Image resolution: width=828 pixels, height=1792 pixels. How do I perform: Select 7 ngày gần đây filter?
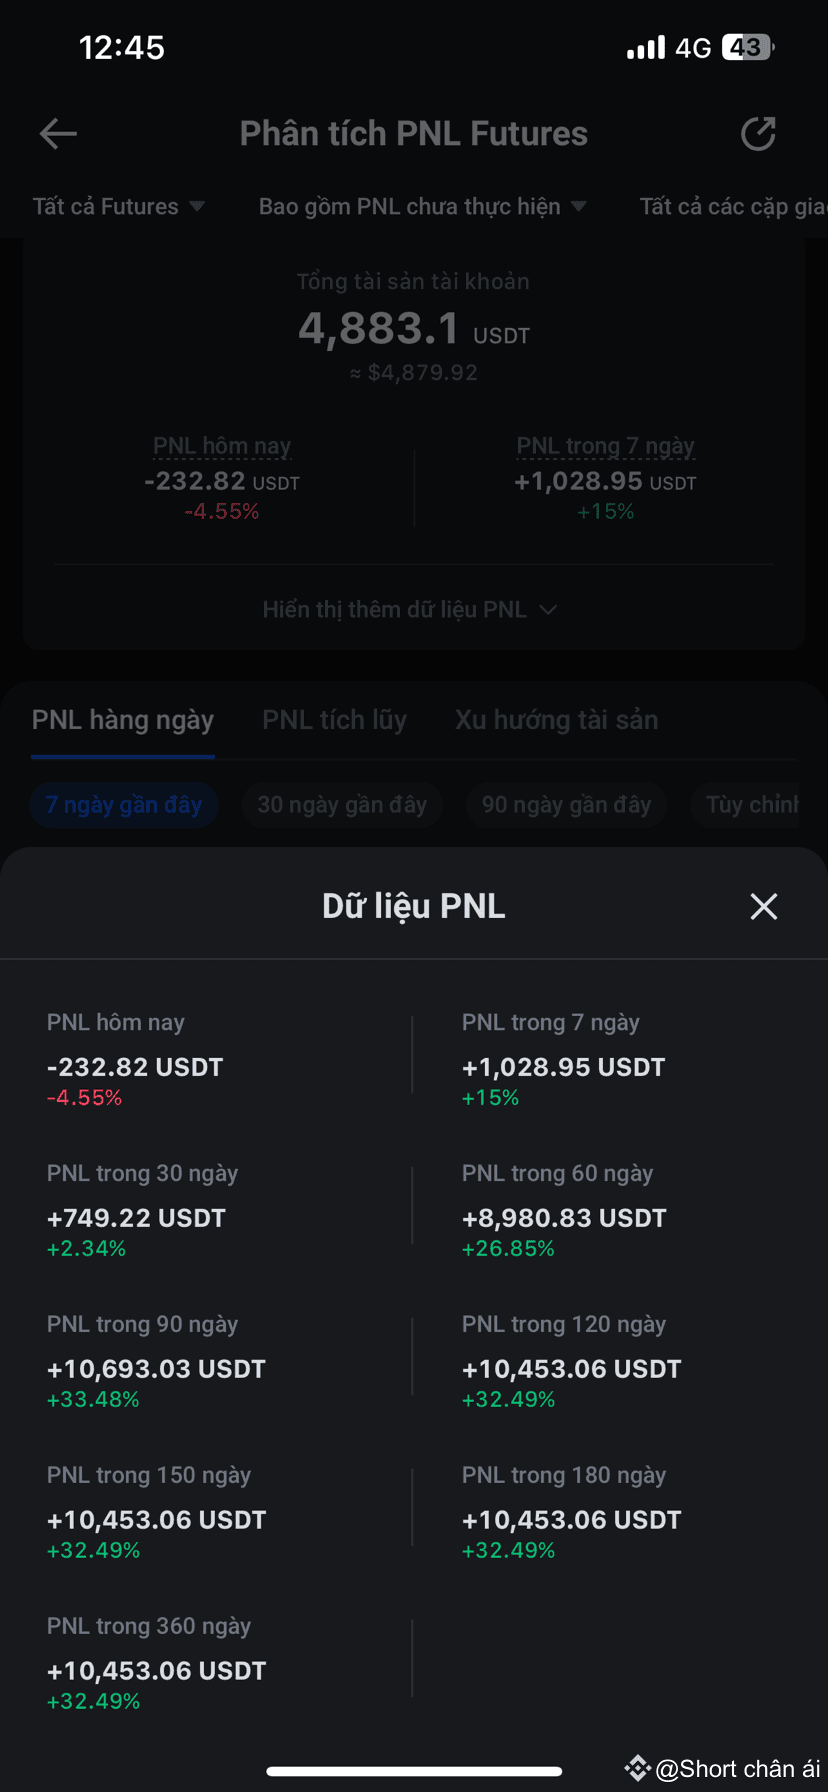pos(124,805)
